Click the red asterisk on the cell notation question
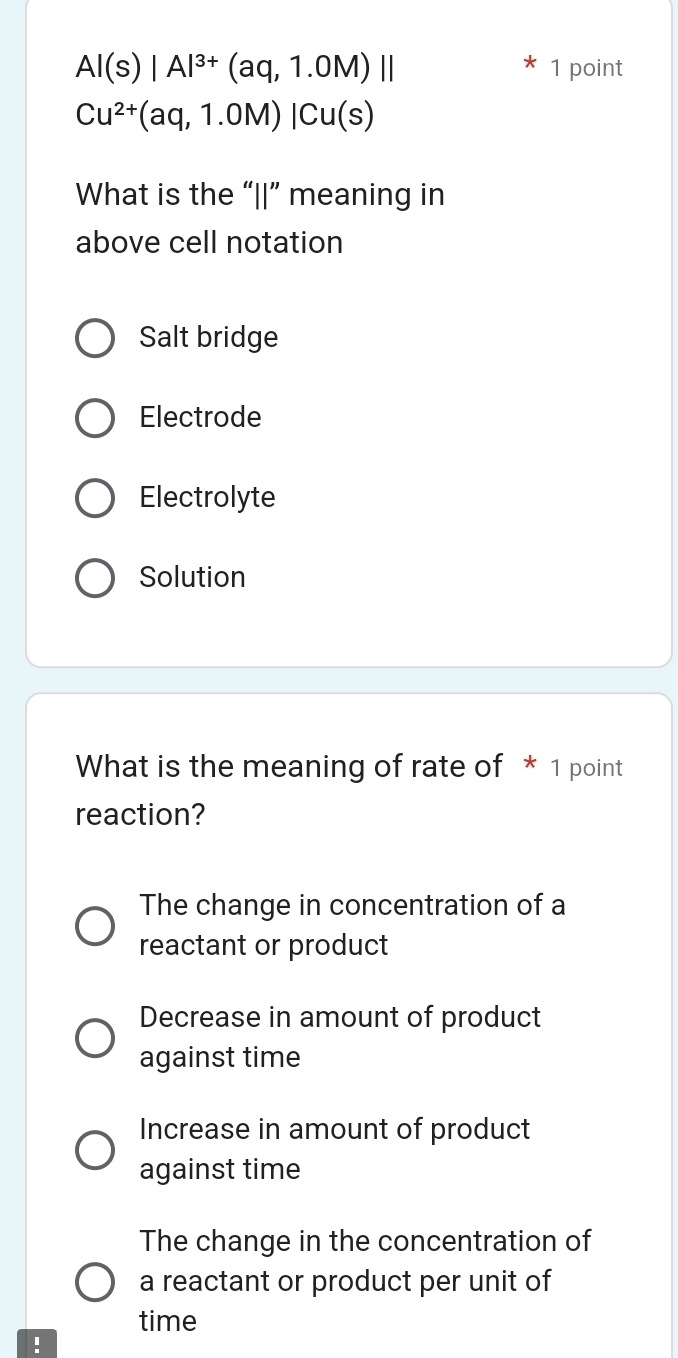 click(x=530, y=68)
